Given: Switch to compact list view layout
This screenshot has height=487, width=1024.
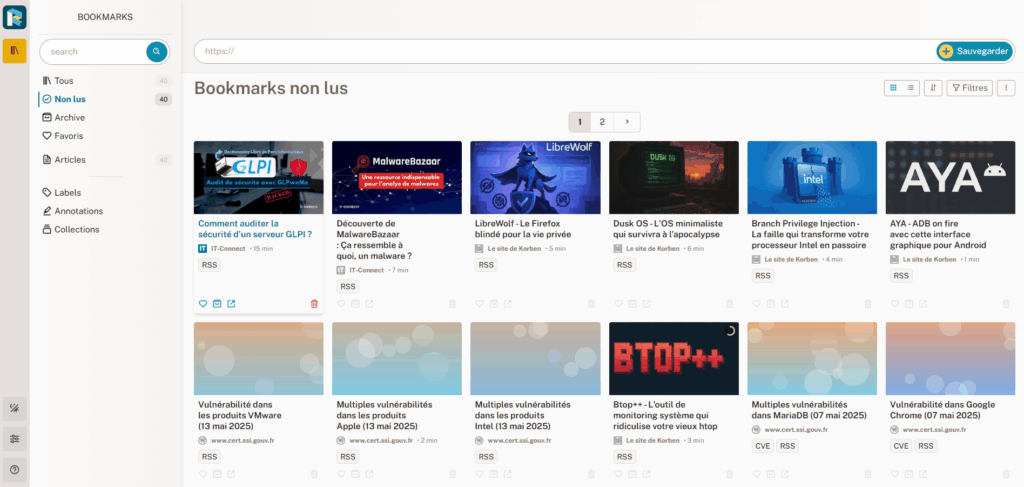Looking at the screenshot, I should [910, 87].
